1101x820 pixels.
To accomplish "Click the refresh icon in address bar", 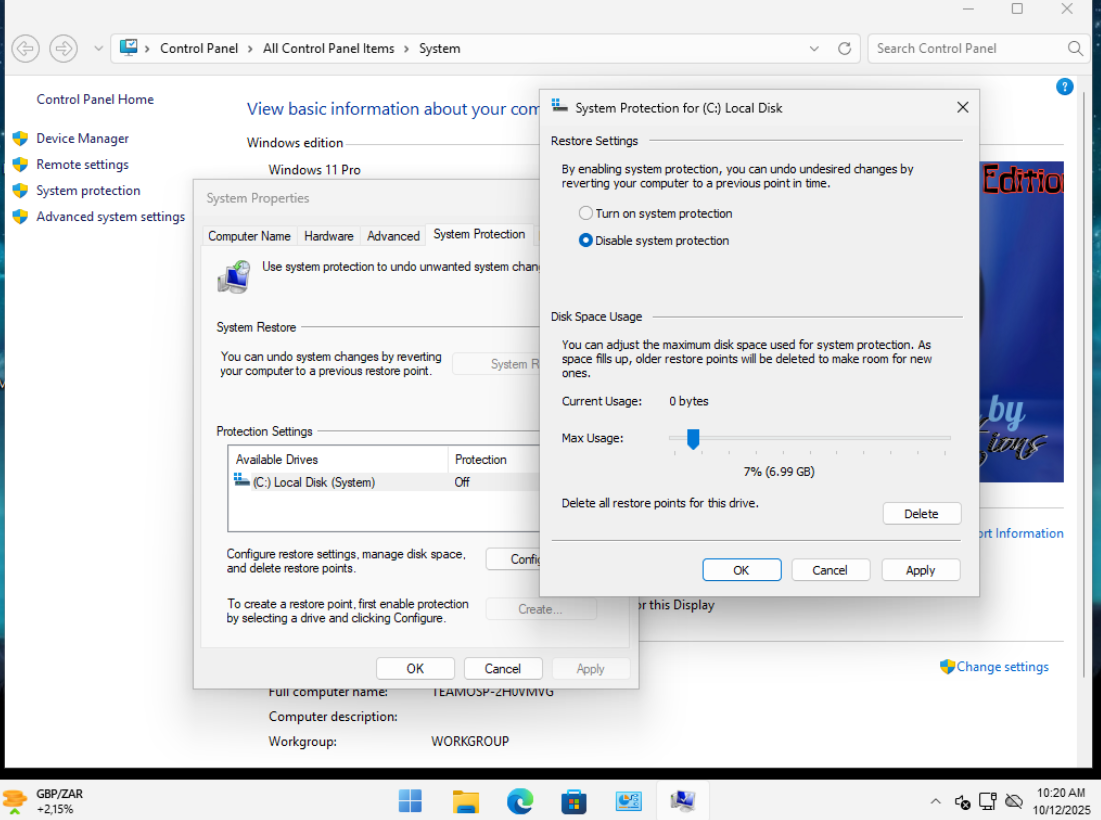I will 844,48.
